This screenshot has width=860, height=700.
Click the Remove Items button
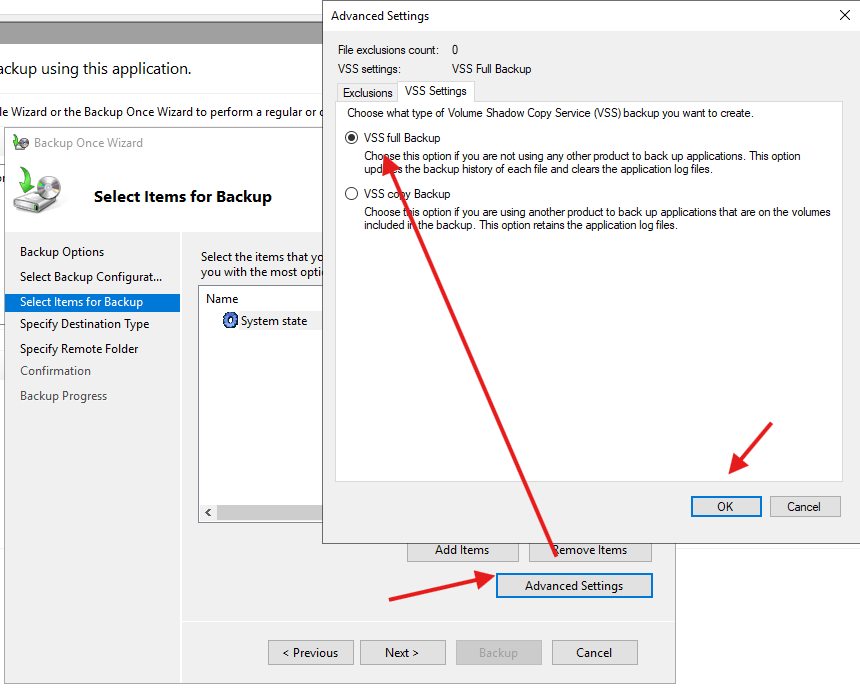(590, 550)
